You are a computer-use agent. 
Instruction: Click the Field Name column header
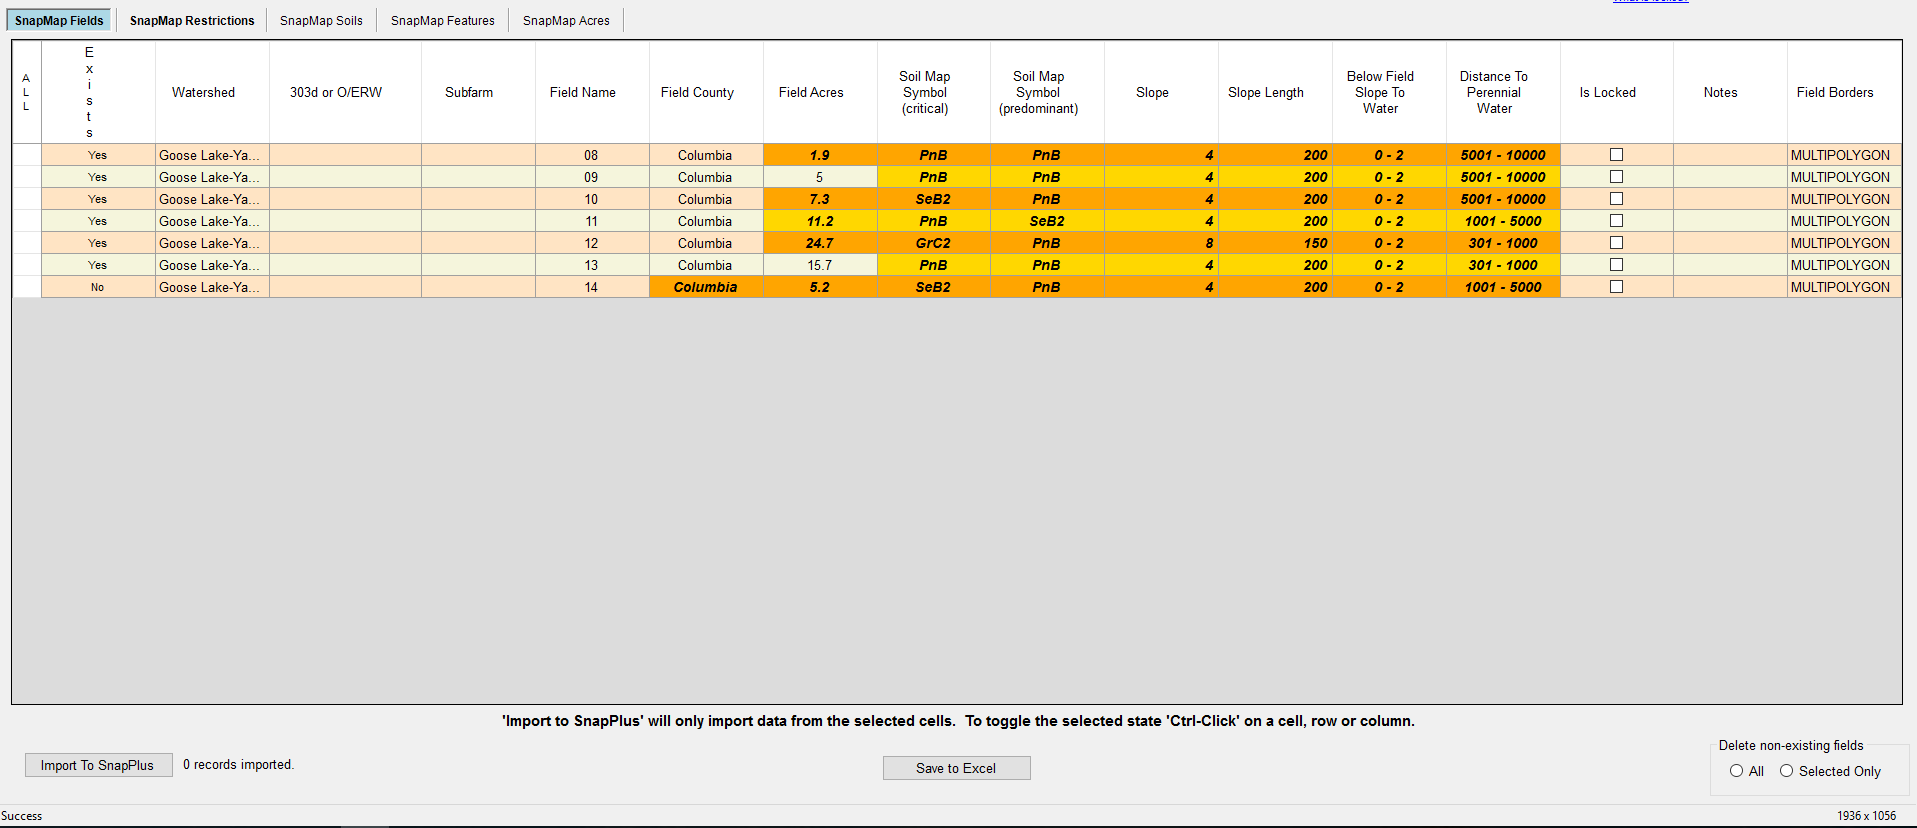point(592,92)
